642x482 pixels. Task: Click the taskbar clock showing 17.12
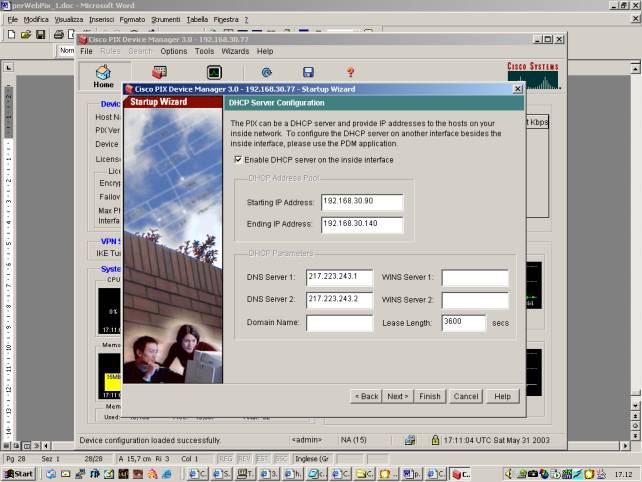point(623,474)
